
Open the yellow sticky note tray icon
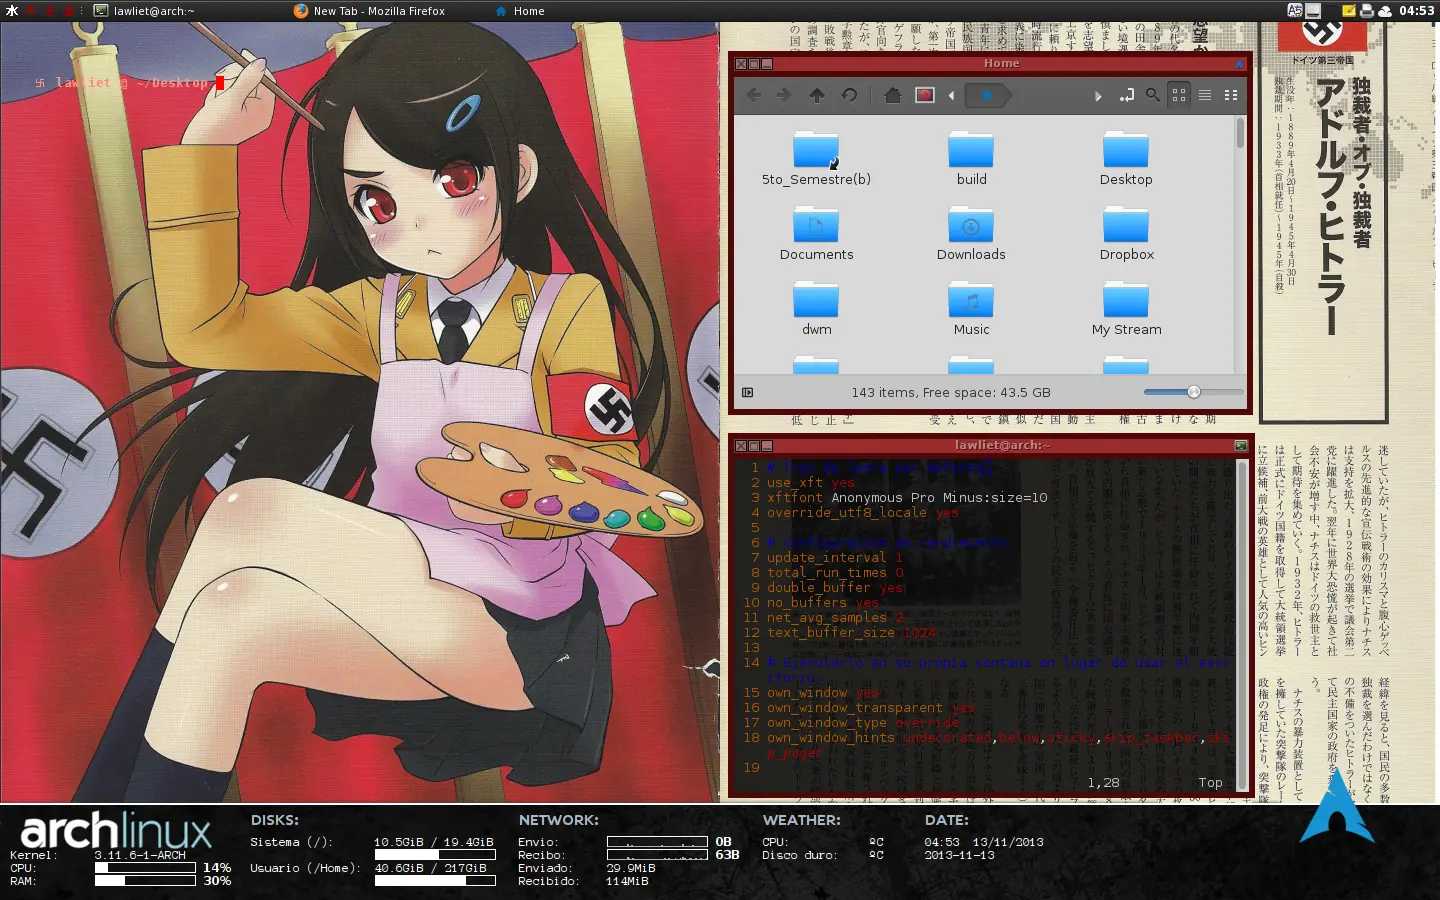(1349, 11)
